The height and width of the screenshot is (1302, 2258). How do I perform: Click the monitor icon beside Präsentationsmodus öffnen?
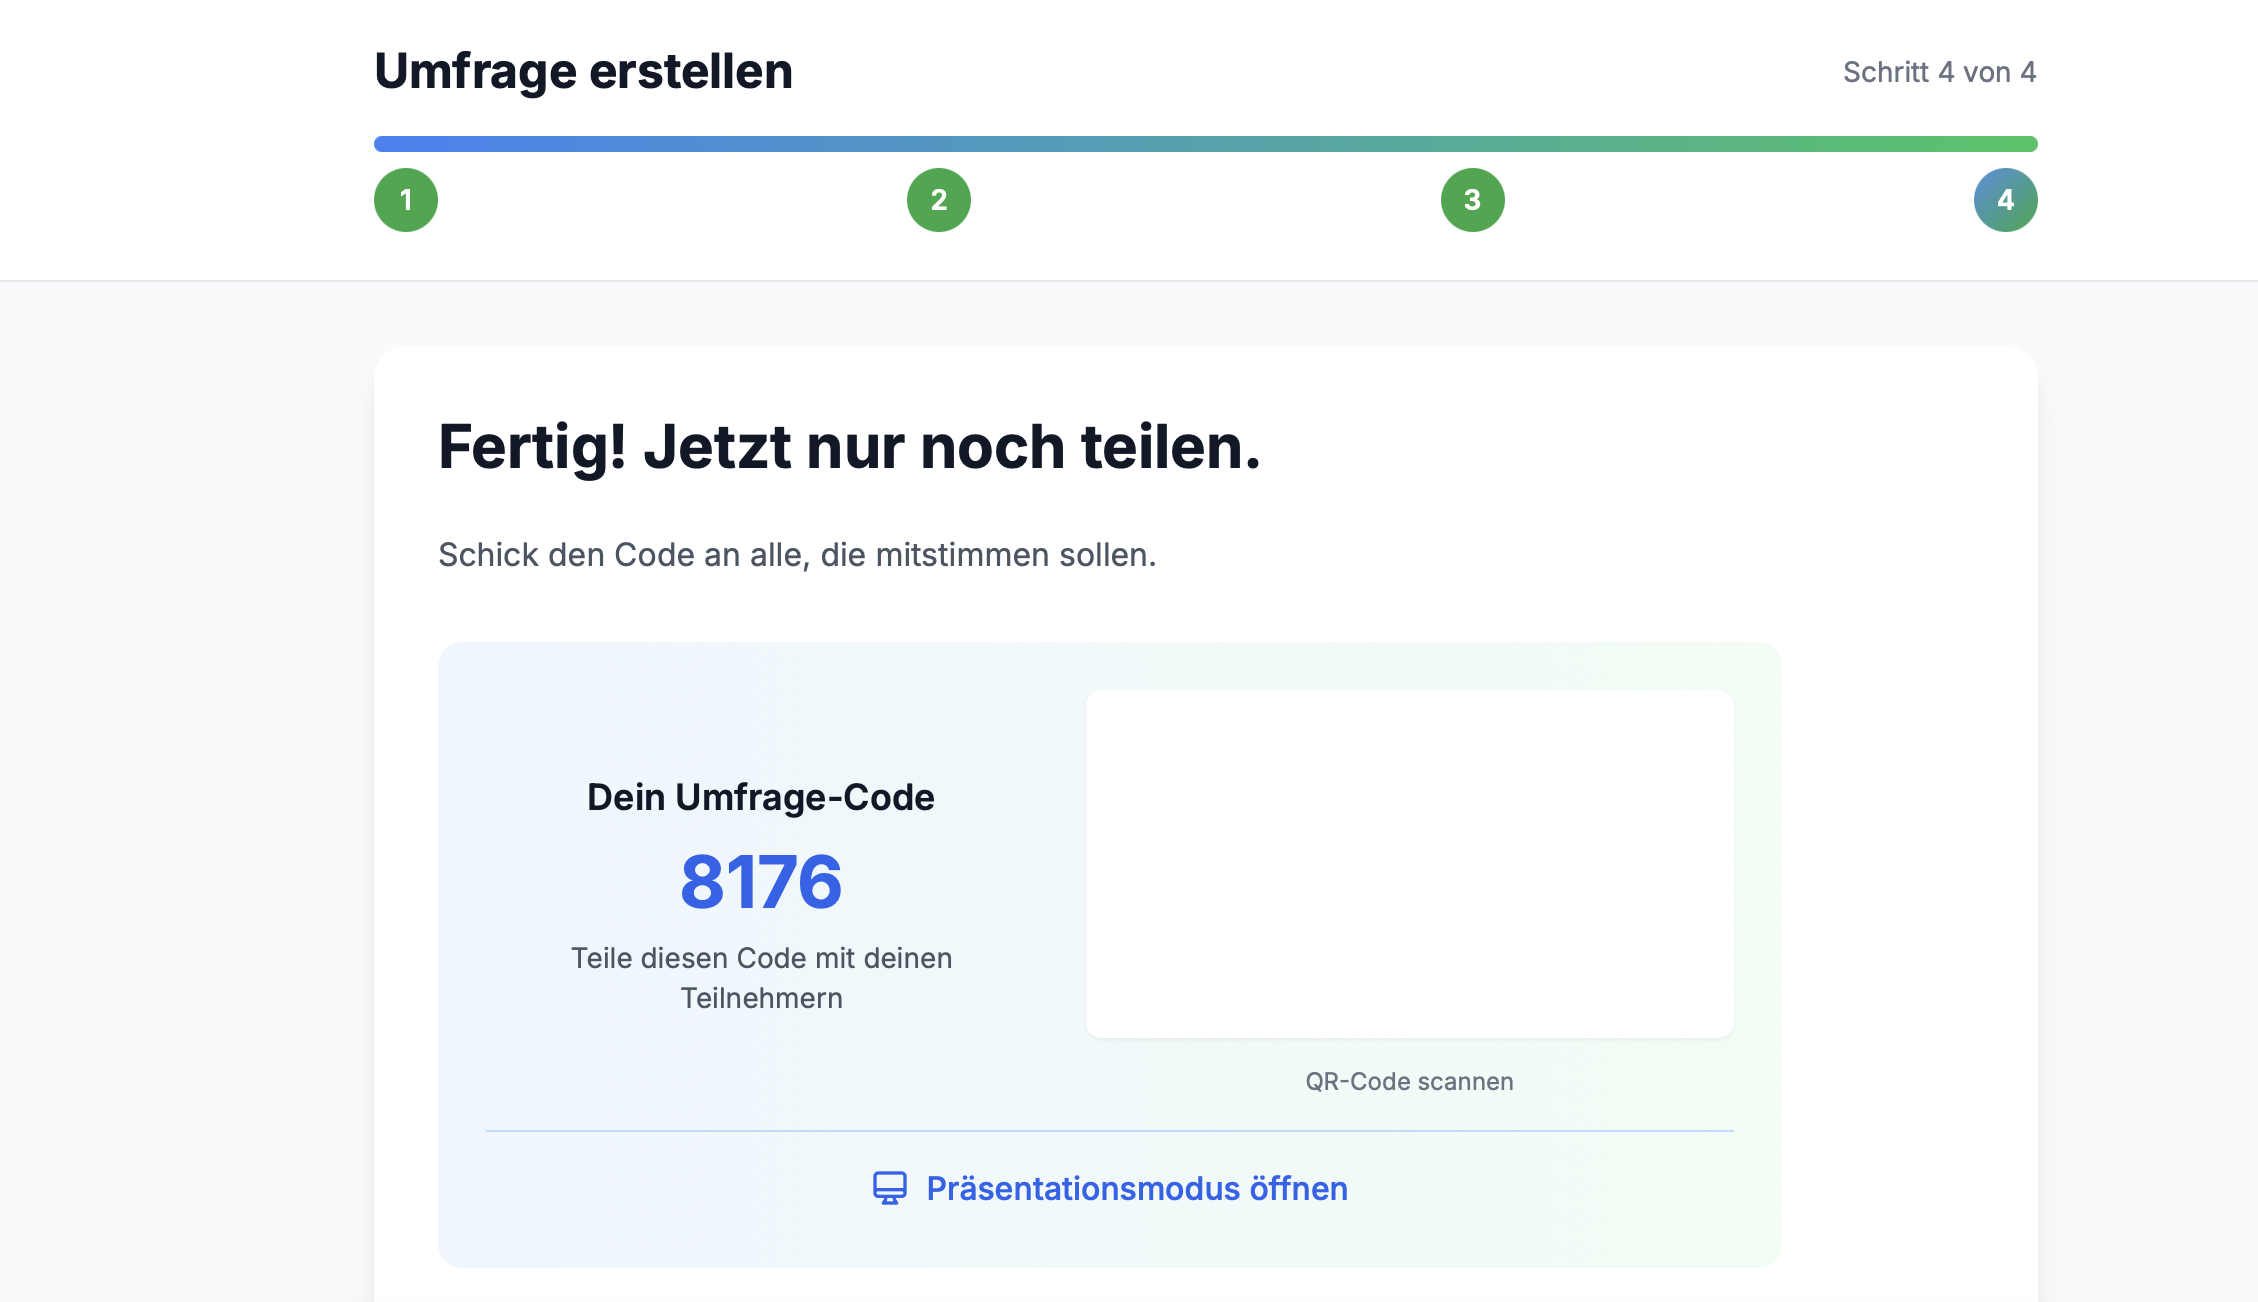point(890,1189)
